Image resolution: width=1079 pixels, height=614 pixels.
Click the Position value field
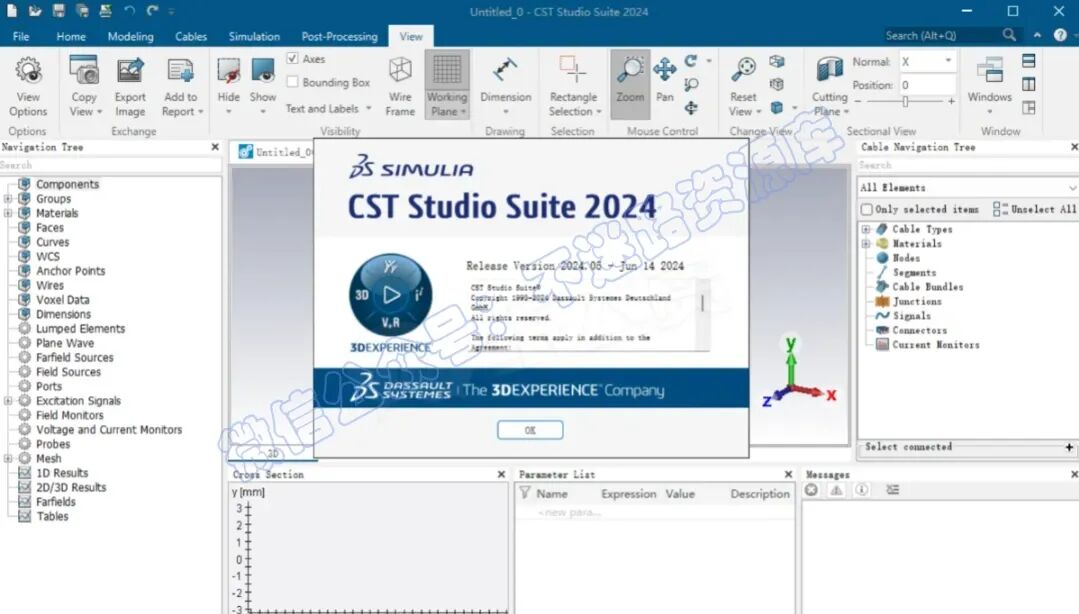pyautogui.click(x=927, y=85)
